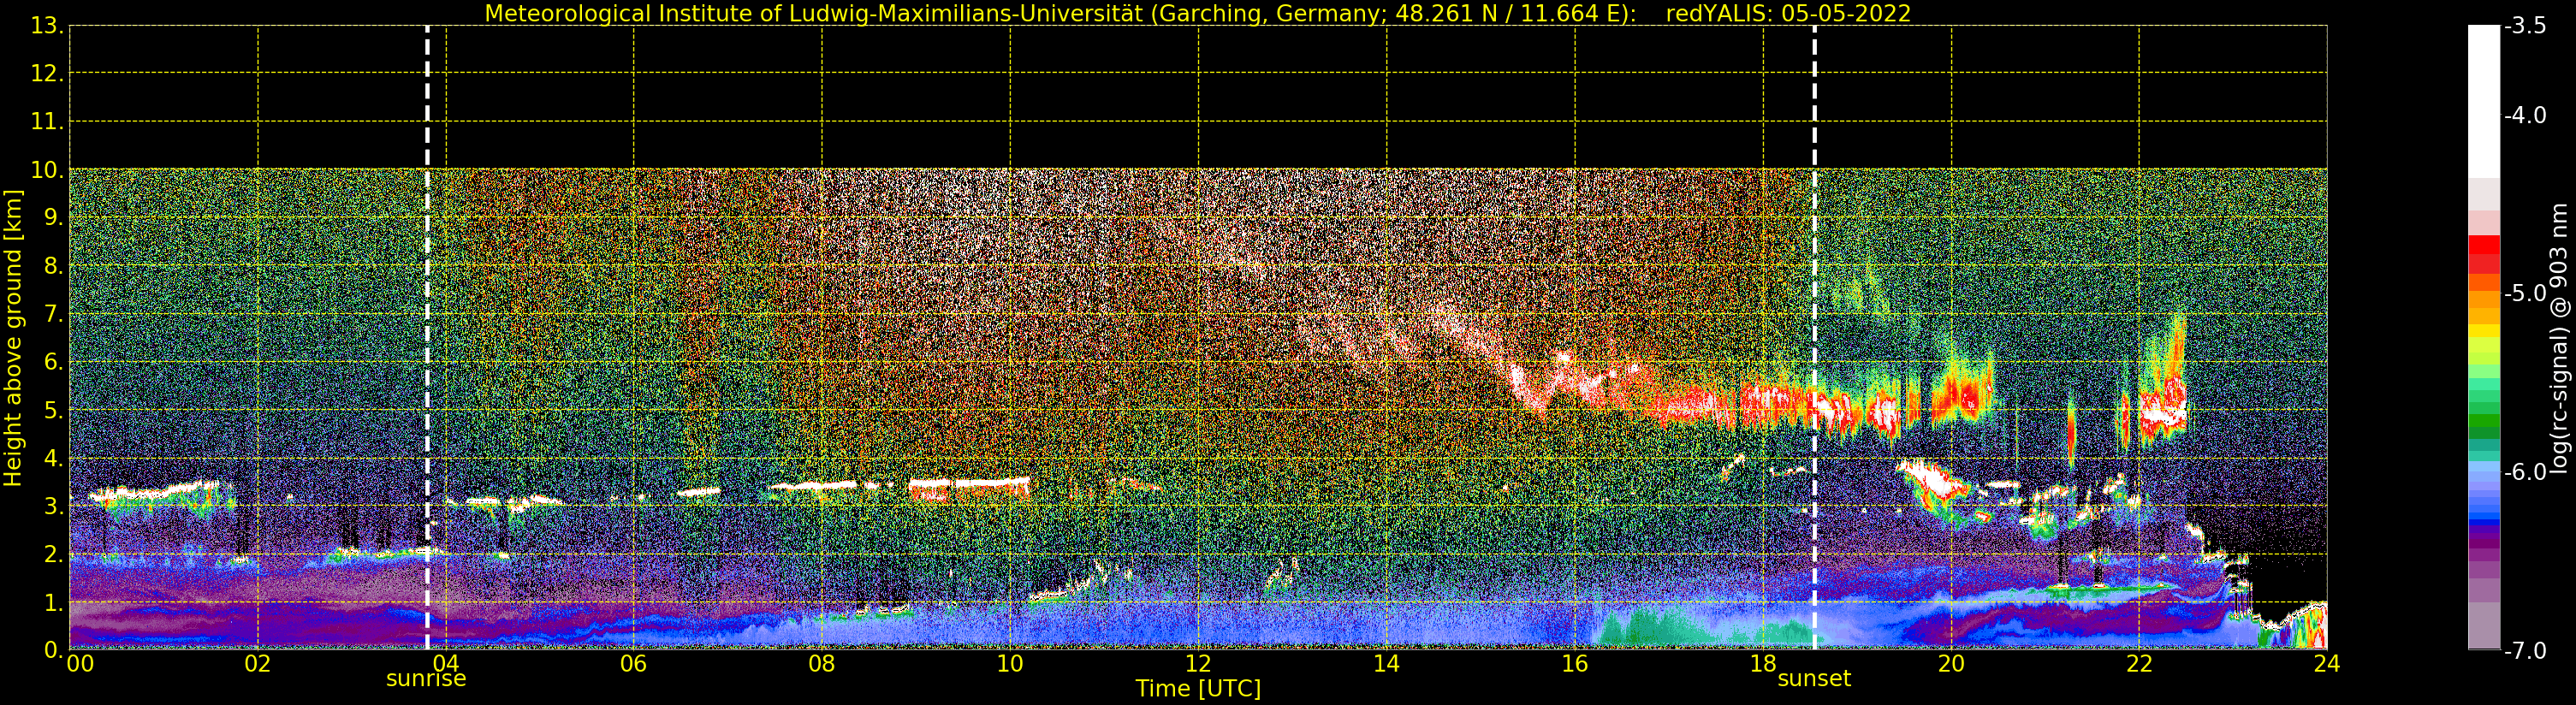Click the '9.' height axis tick label
The height and width of the screenshot is (705, 2576).
[x=54, y=218]
